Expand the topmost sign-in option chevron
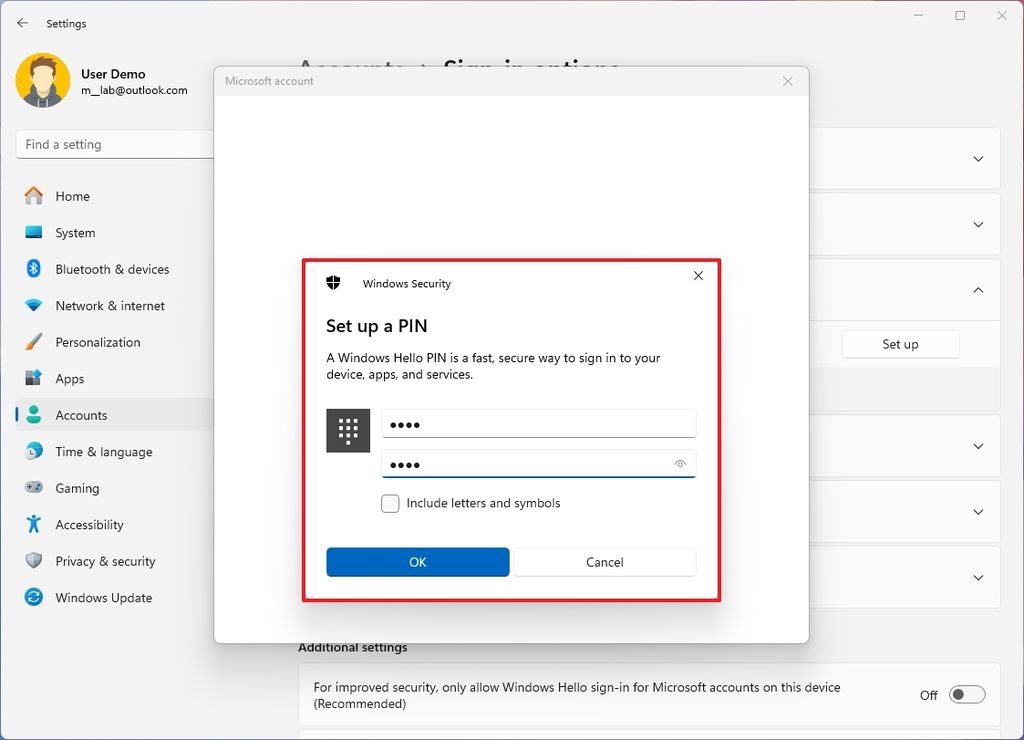Screen dimensions: 1024x740 (x=977, y=158)
